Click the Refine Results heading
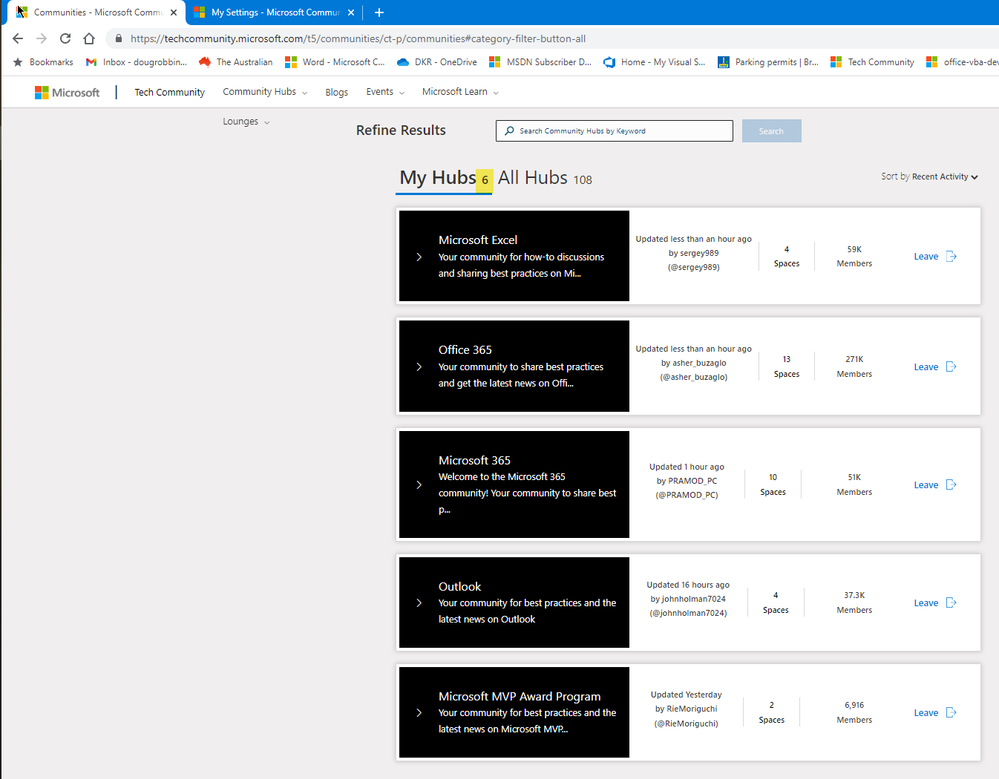Viewport: 999px width, 779px height. (401, 130)
